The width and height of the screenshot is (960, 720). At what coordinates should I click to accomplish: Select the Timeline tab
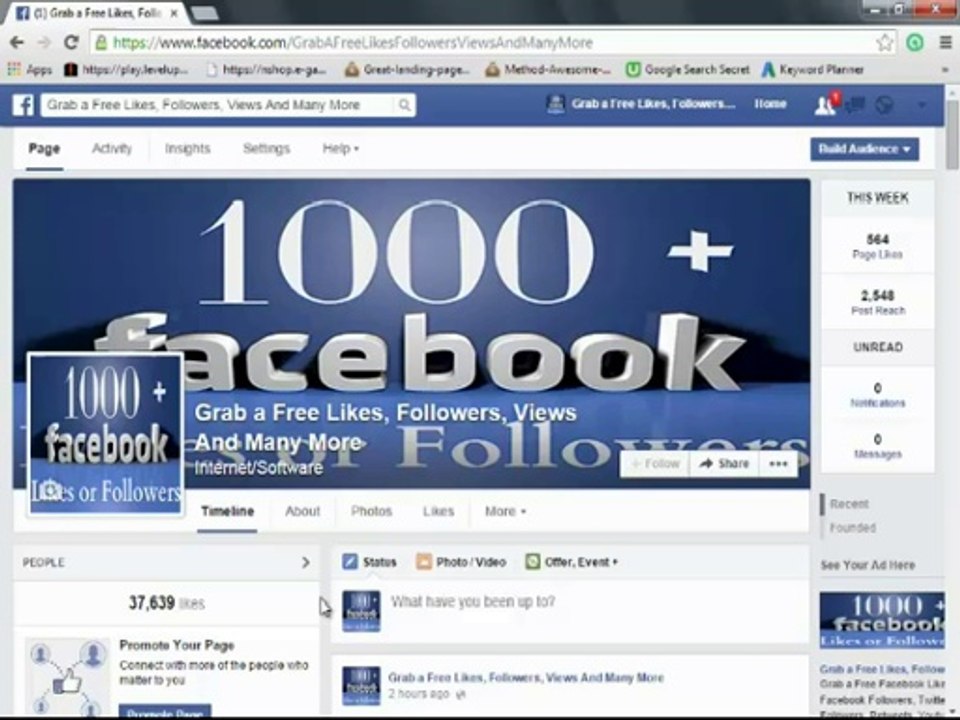pyautogui.click(x=227, y=511)
